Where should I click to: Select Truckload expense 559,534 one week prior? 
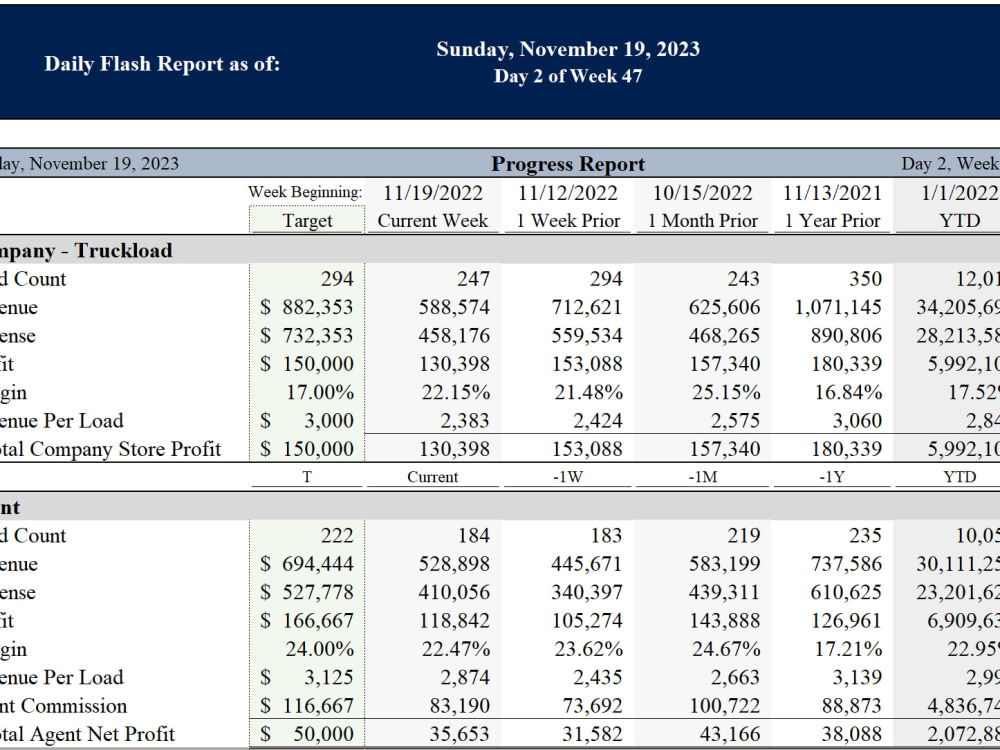pos(587,335)
